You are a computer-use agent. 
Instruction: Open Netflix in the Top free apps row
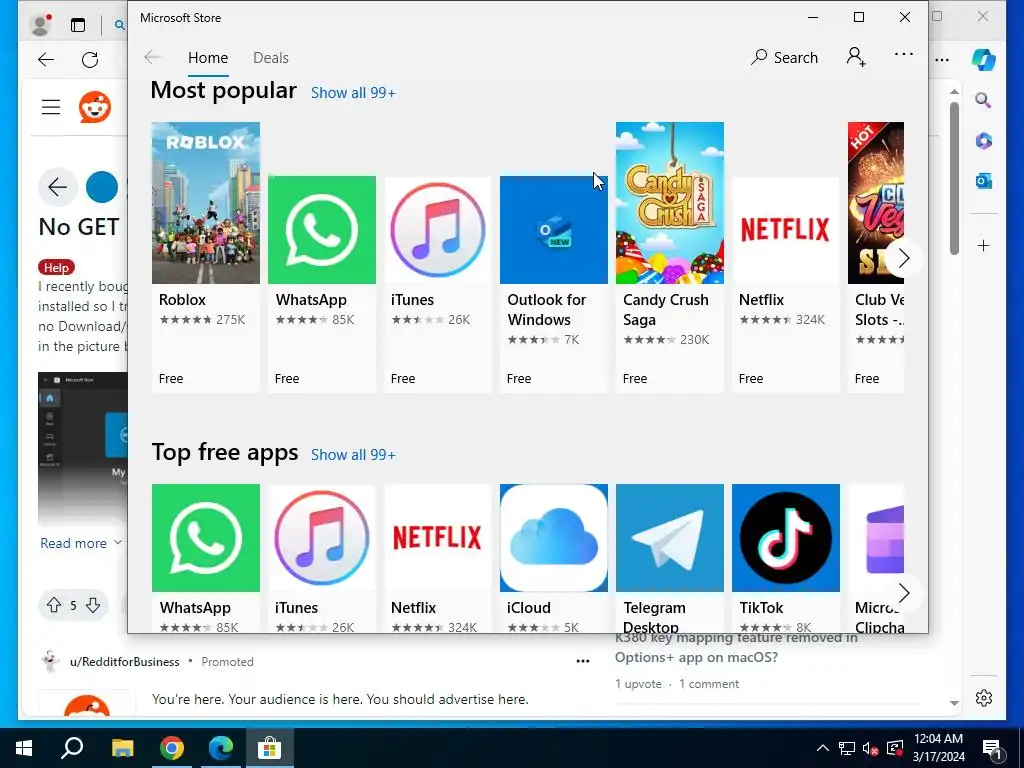pos(438,558)
